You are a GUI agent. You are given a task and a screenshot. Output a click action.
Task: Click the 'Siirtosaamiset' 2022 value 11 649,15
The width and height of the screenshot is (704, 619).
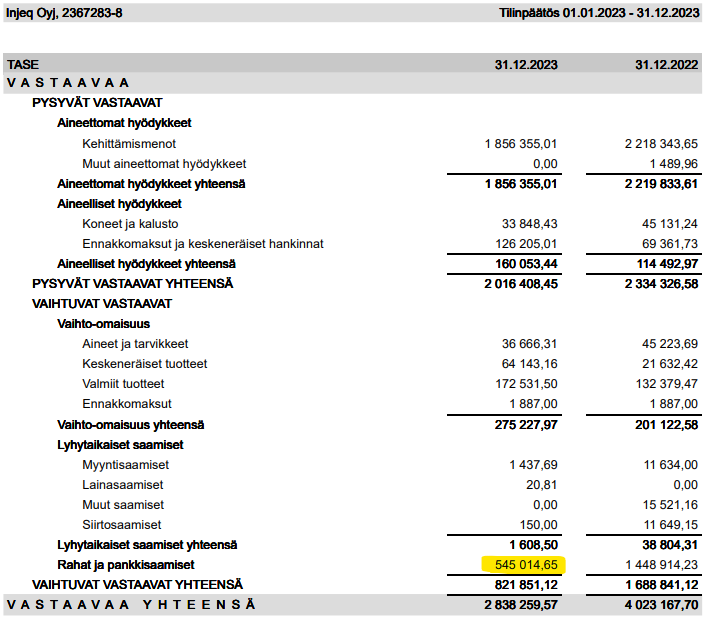(x=670, y=525)
